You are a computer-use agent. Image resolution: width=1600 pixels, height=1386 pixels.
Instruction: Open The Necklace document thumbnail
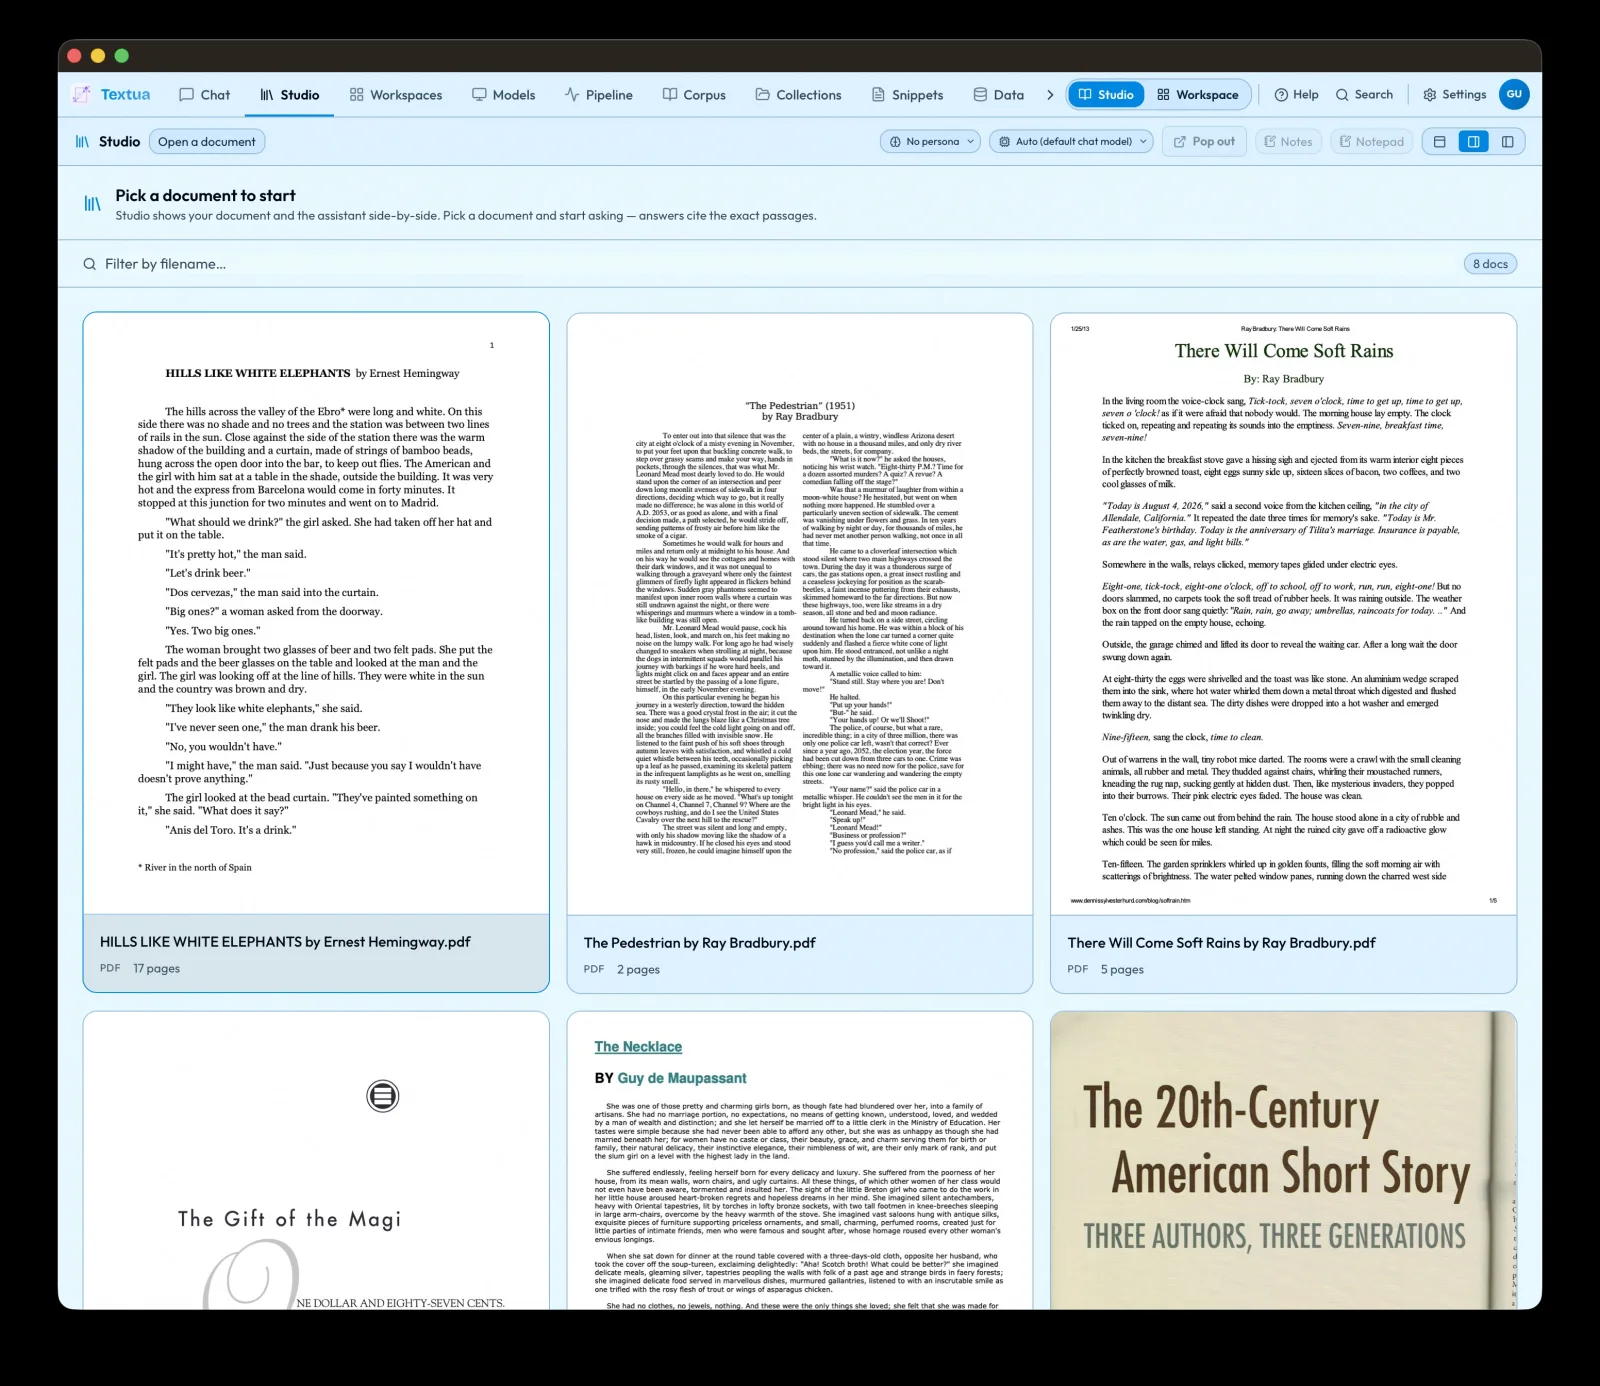[800, 1160]
